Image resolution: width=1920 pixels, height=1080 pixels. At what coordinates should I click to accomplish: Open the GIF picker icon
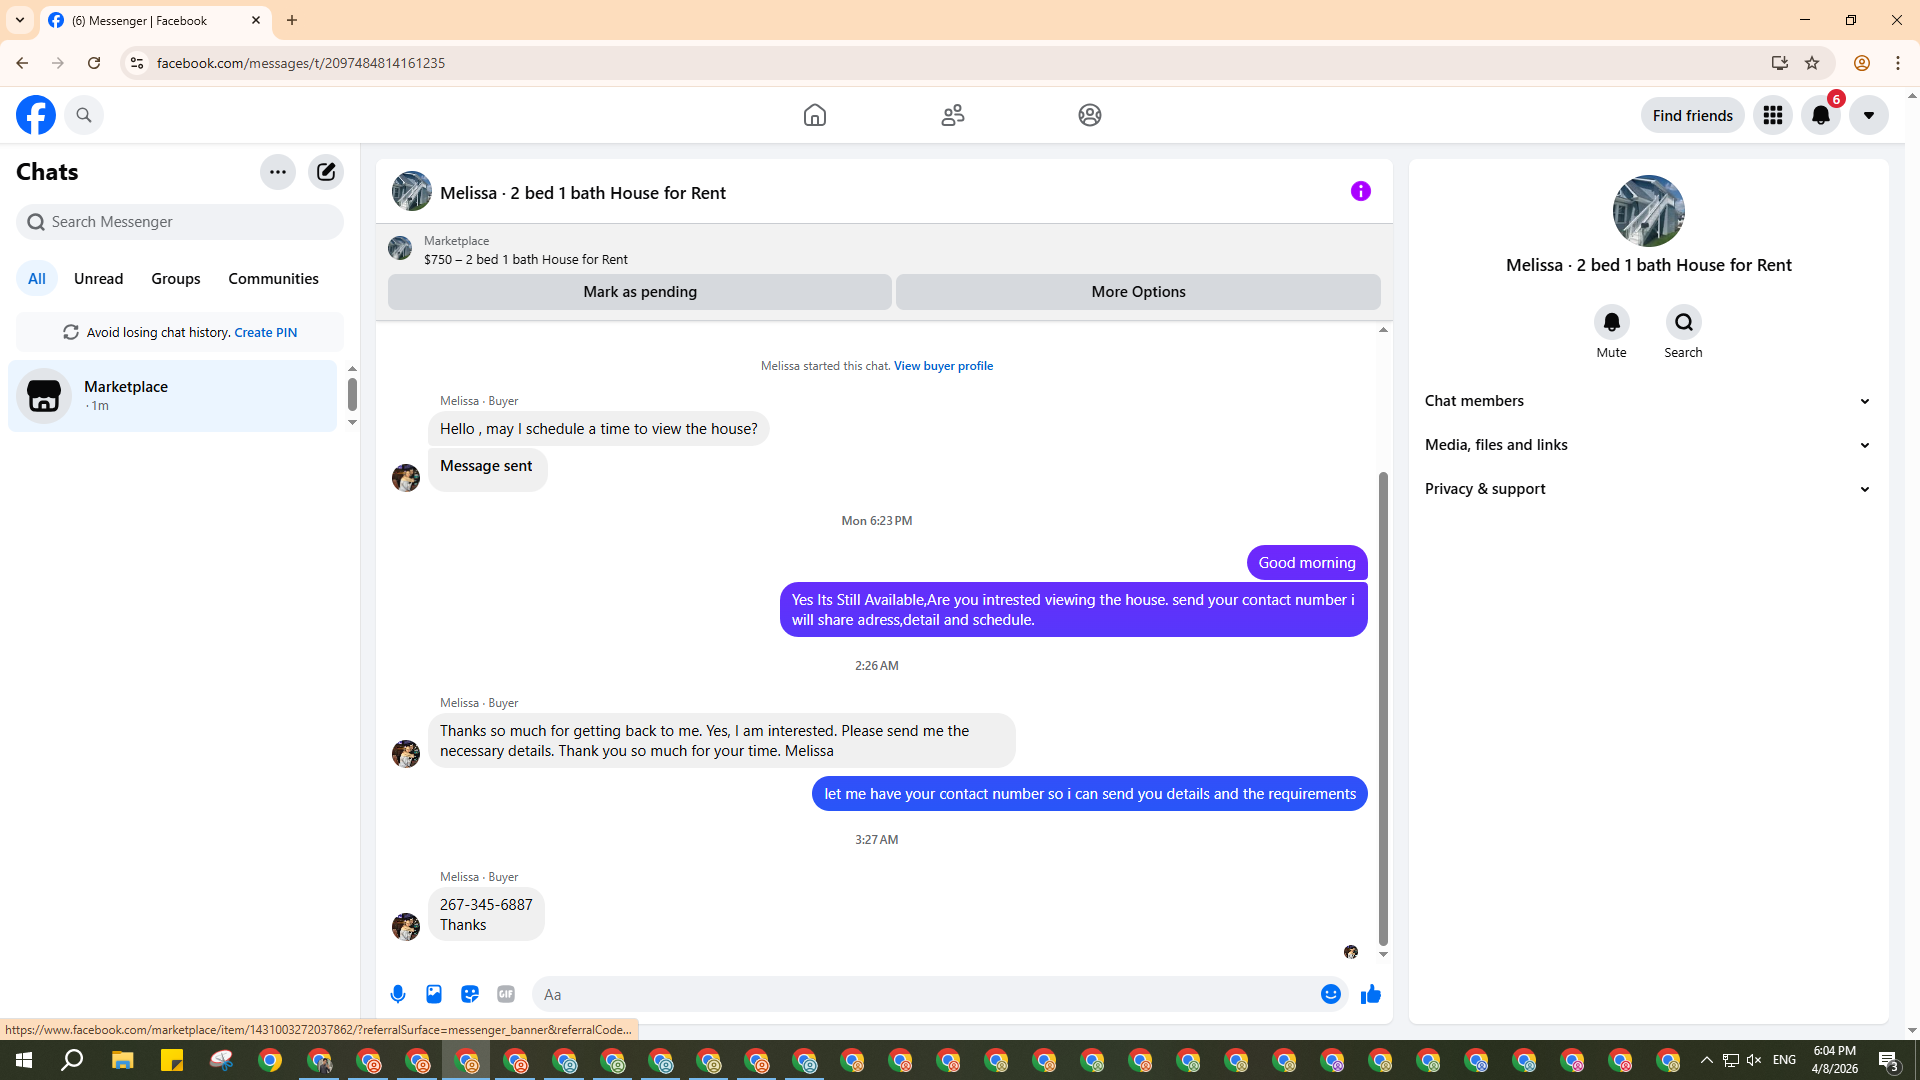pyautogui.click(x=506, y=994)
